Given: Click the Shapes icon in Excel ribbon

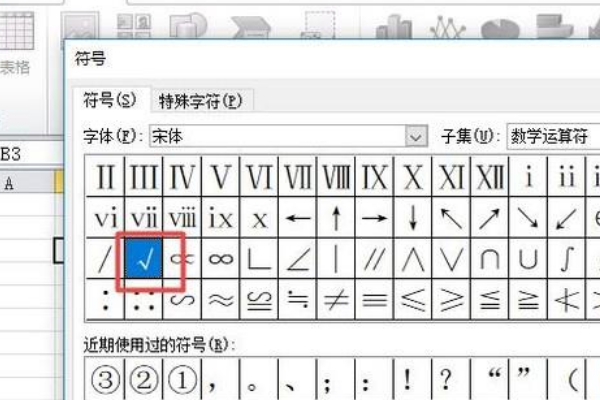Looking at the screenshot, I should 188,26.
